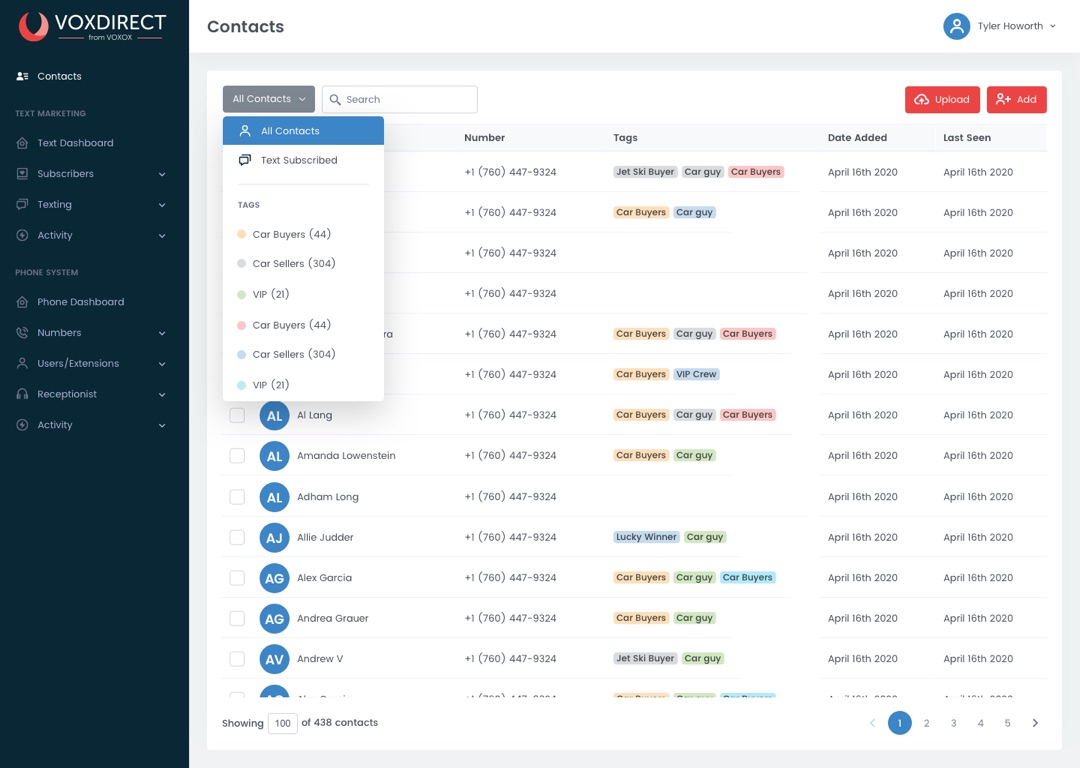Image resolution: width=1080 pixels, height=768 pixels.
Task: Click the magnifier icon in search box
Action: [336, 100]
